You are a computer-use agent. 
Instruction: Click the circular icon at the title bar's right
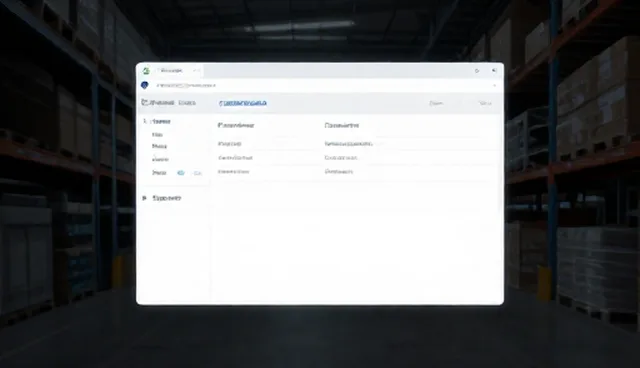pyautogui.click(x=477, y=71)
